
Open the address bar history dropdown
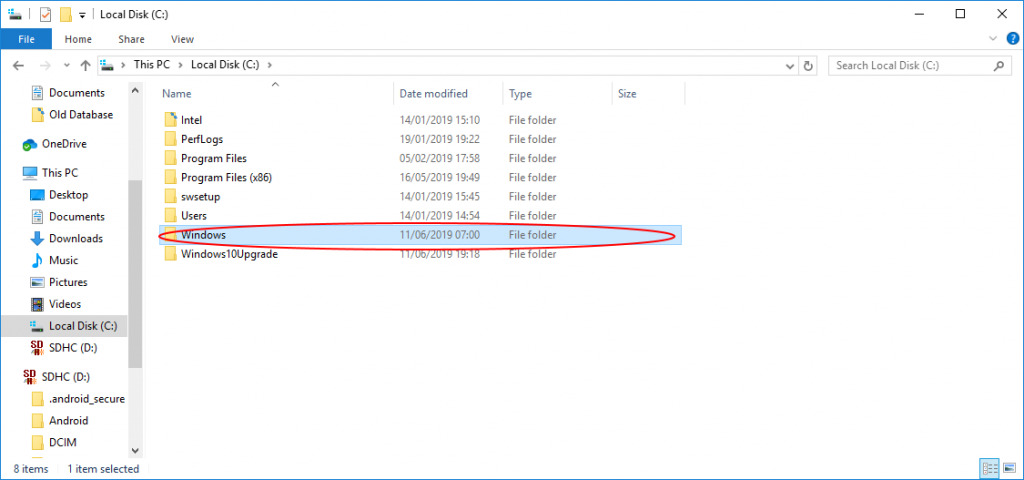coord(790,65)
